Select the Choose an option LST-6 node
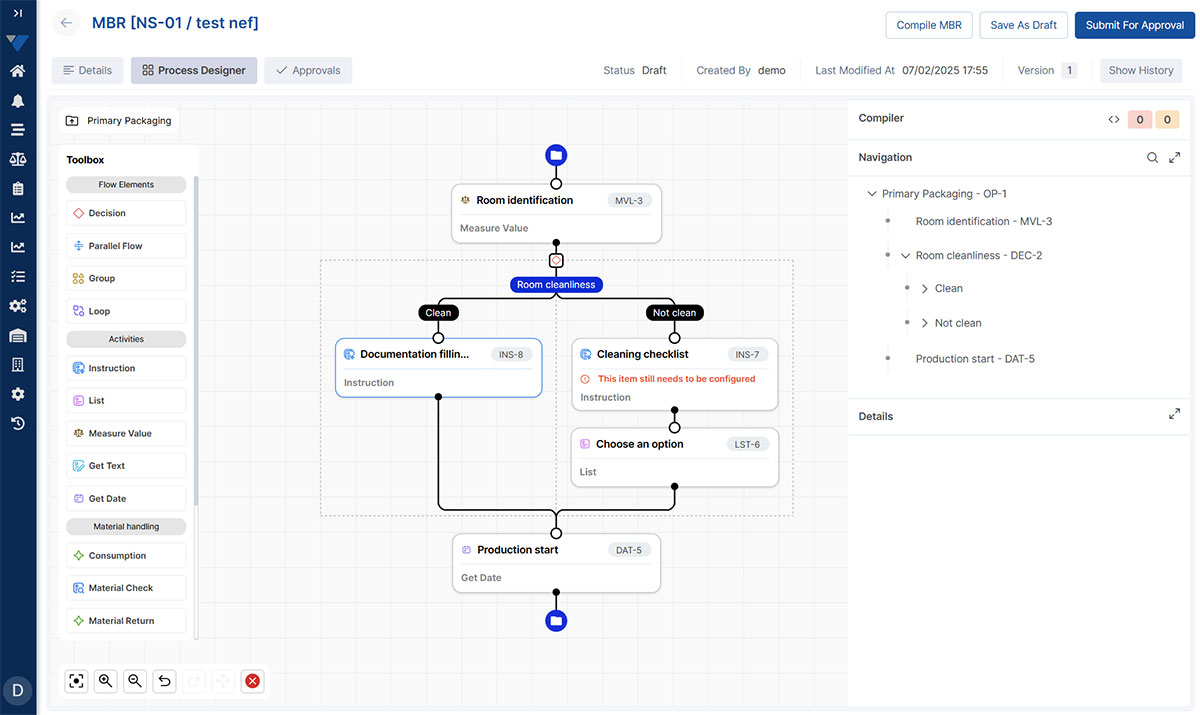Image resolution: width=1200 pixels, height=715 pixels. coord(675,458)
